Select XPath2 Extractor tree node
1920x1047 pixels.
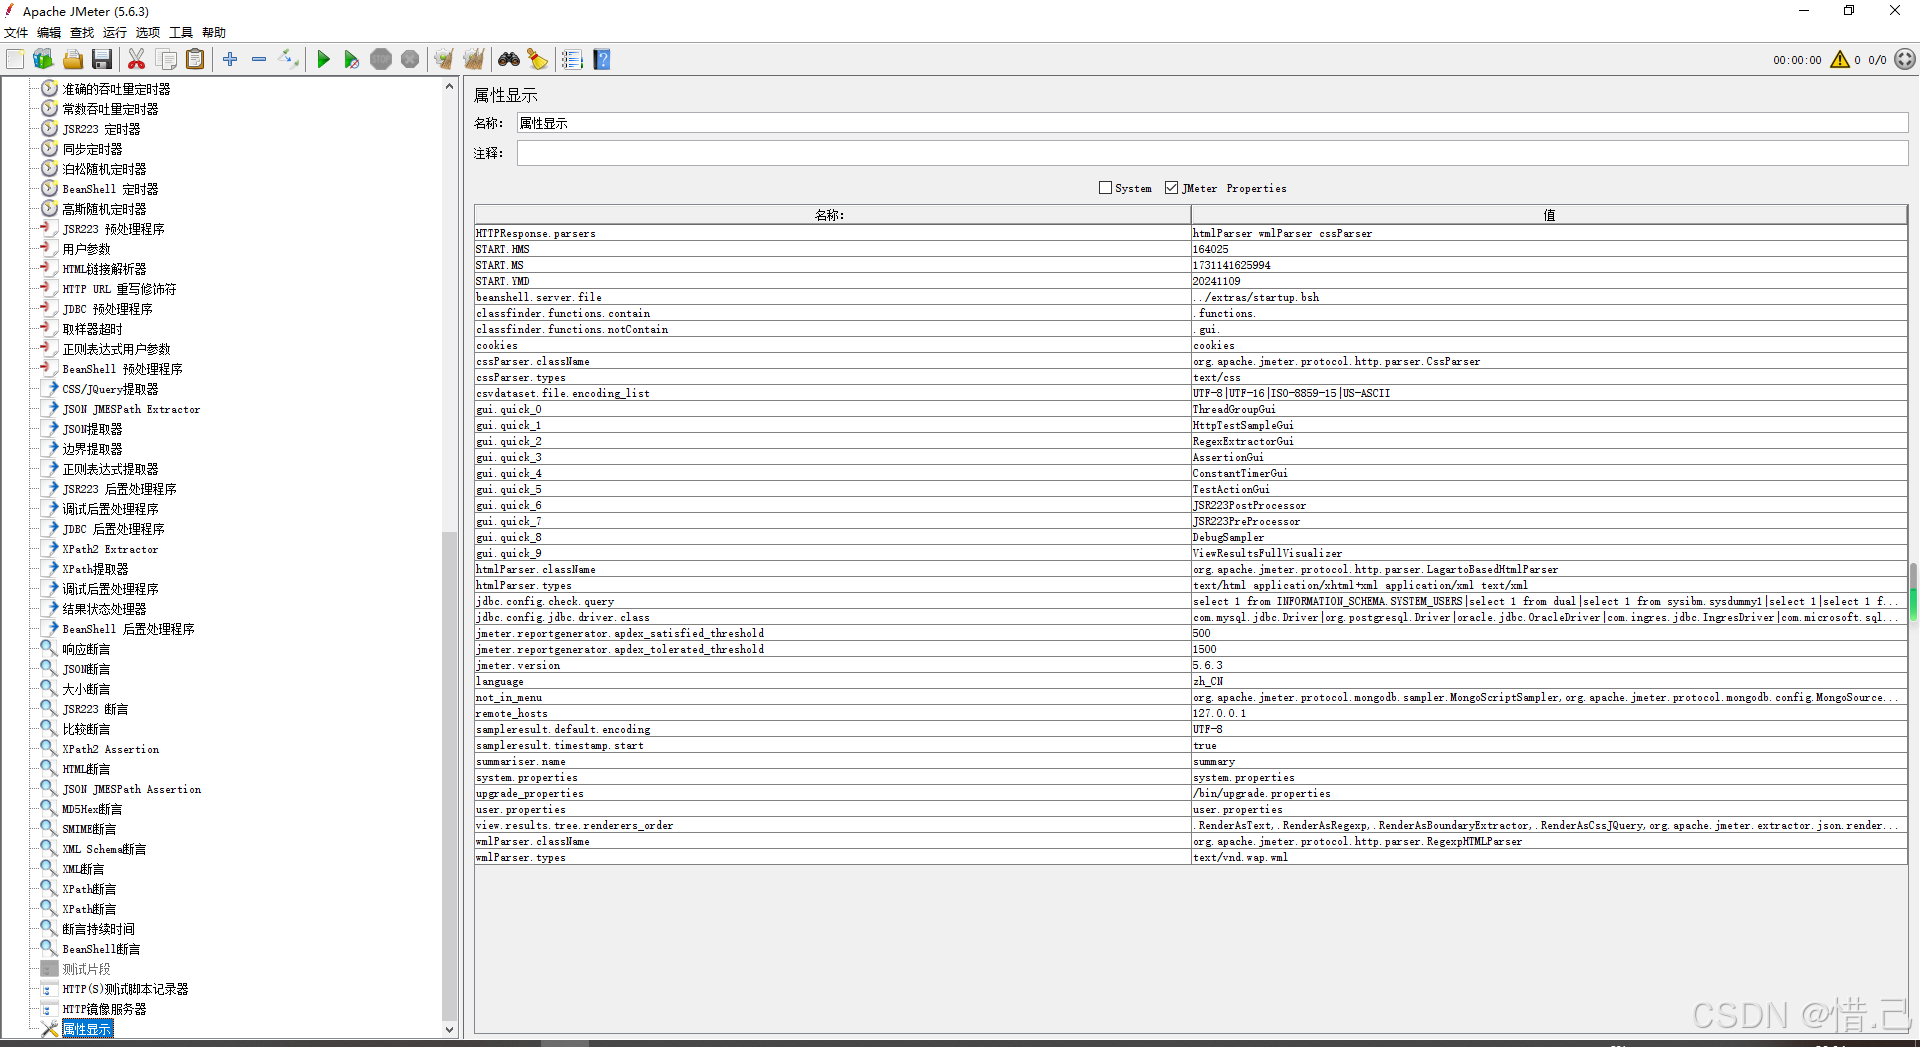pyautogui.click(x=110, y=549)
